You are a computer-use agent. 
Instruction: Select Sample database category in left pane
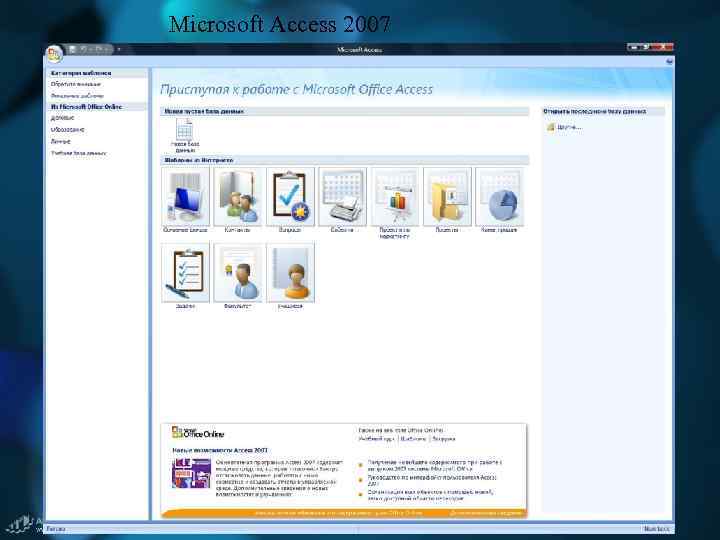[79, 153]
